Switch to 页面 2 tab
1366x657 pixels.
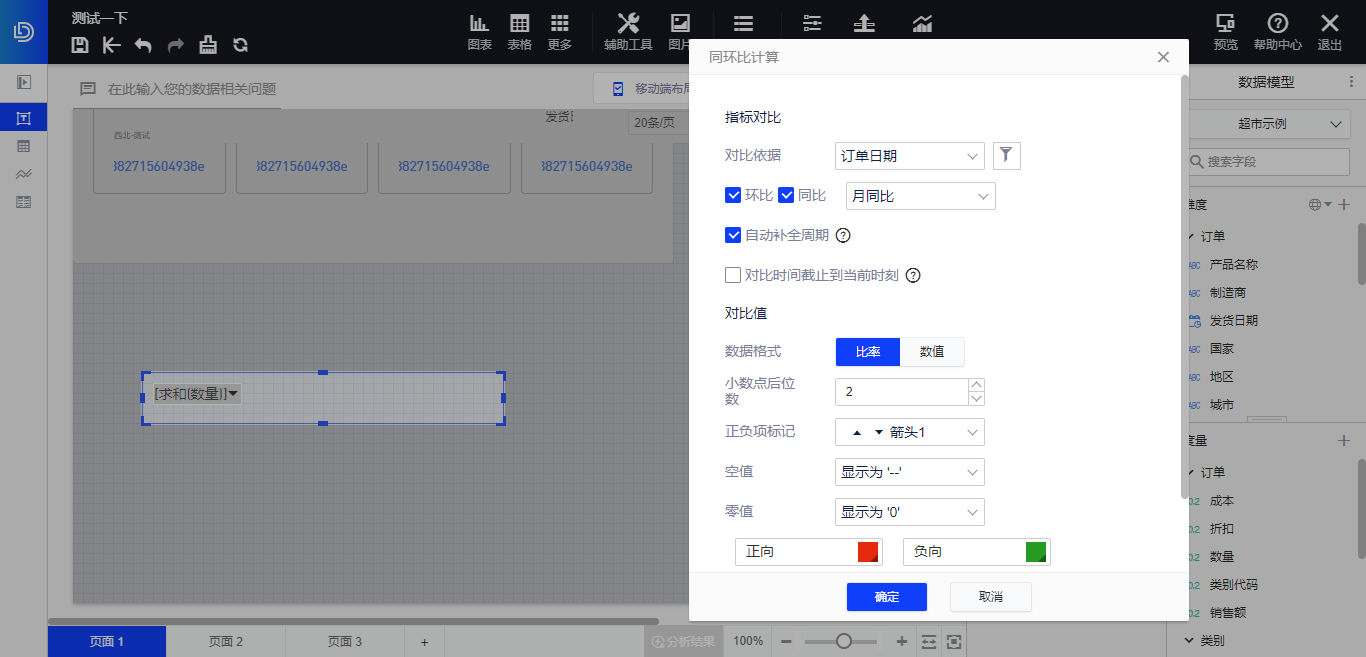[225, 641]
